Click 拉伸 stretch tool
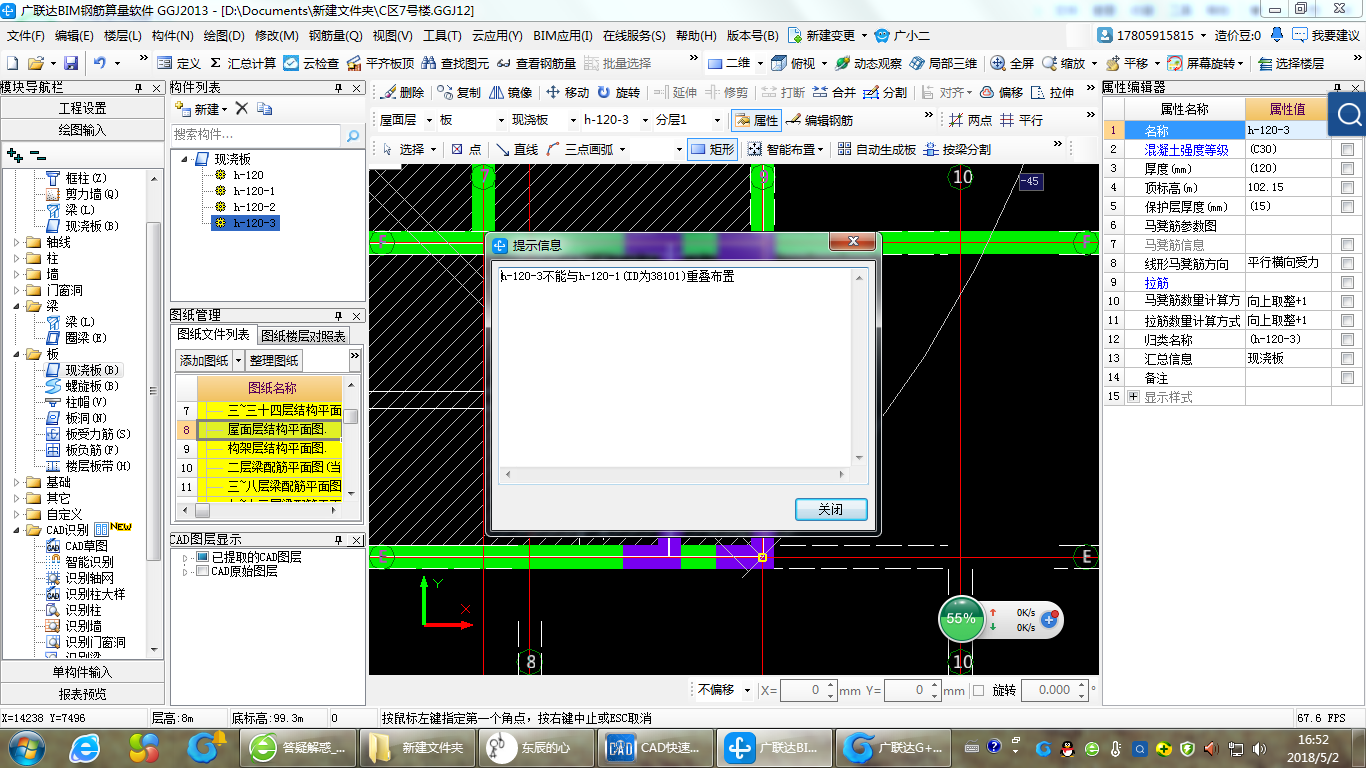The height and width of the screenshot is (768, 1366). click(x=1053, y=92)
